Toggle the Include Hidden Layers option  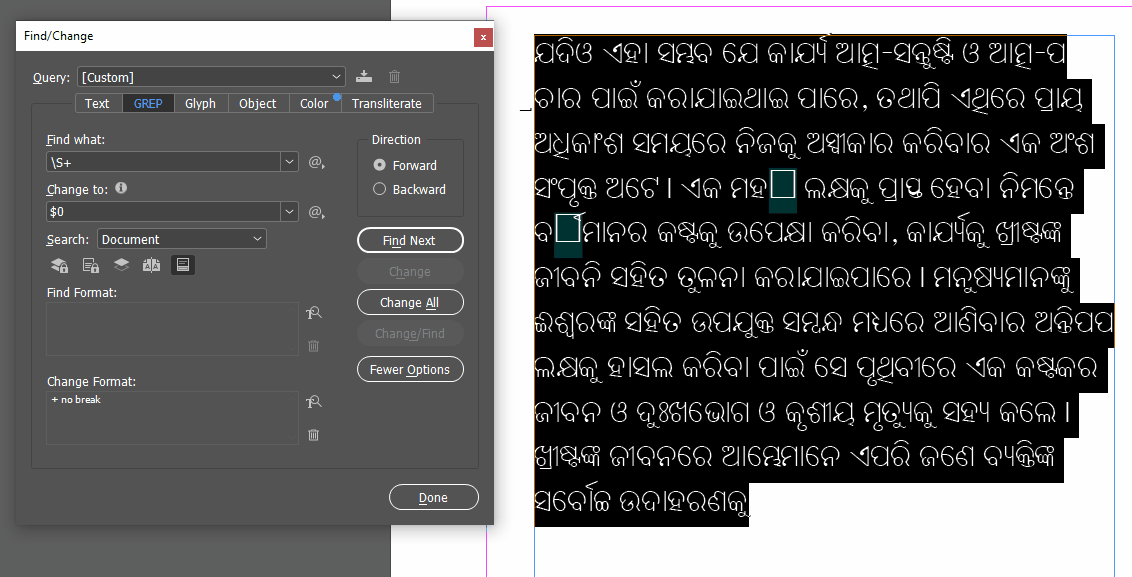(x=122, y=265)
